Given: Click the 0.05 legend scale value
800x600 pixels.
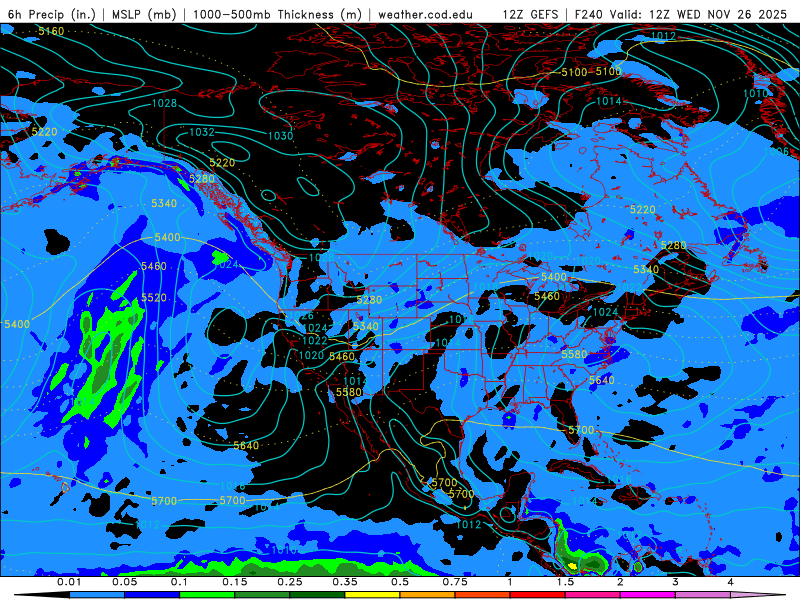Looking at the screenshot, I should point(124,582).
